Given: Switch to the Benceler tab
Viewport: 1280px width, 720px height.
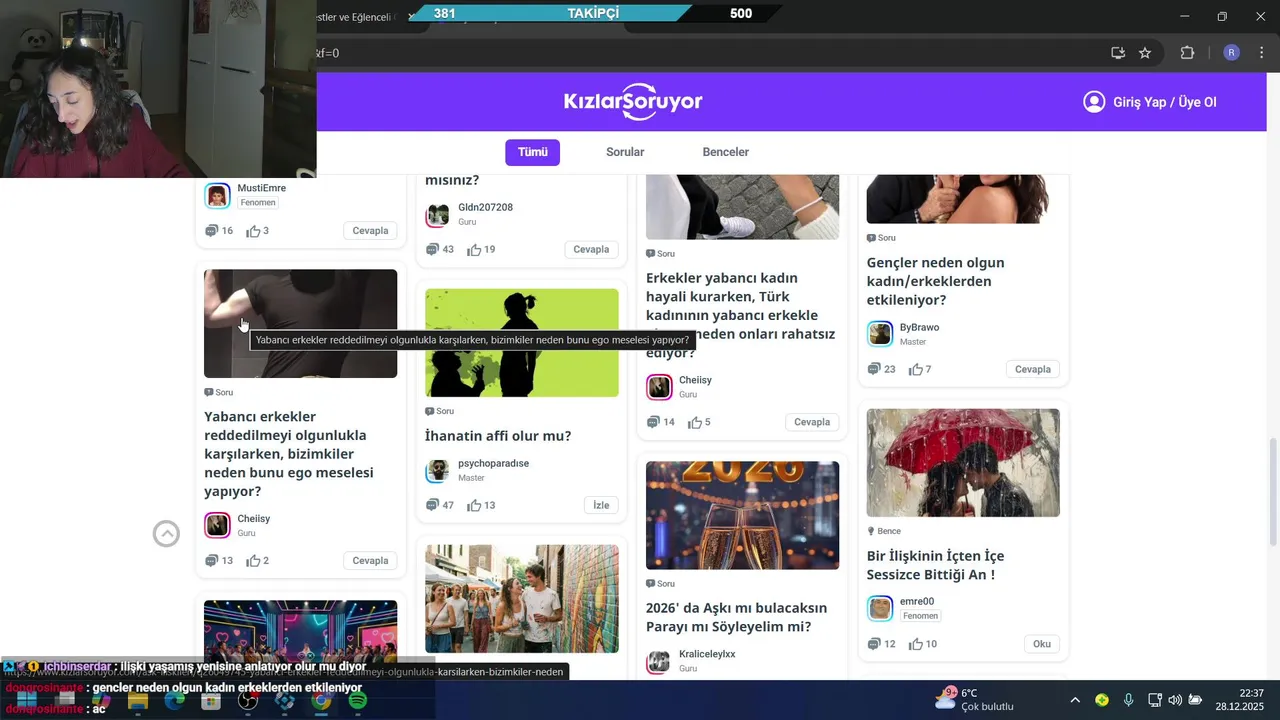Looking at the screenshot, I should click(726, 152).
